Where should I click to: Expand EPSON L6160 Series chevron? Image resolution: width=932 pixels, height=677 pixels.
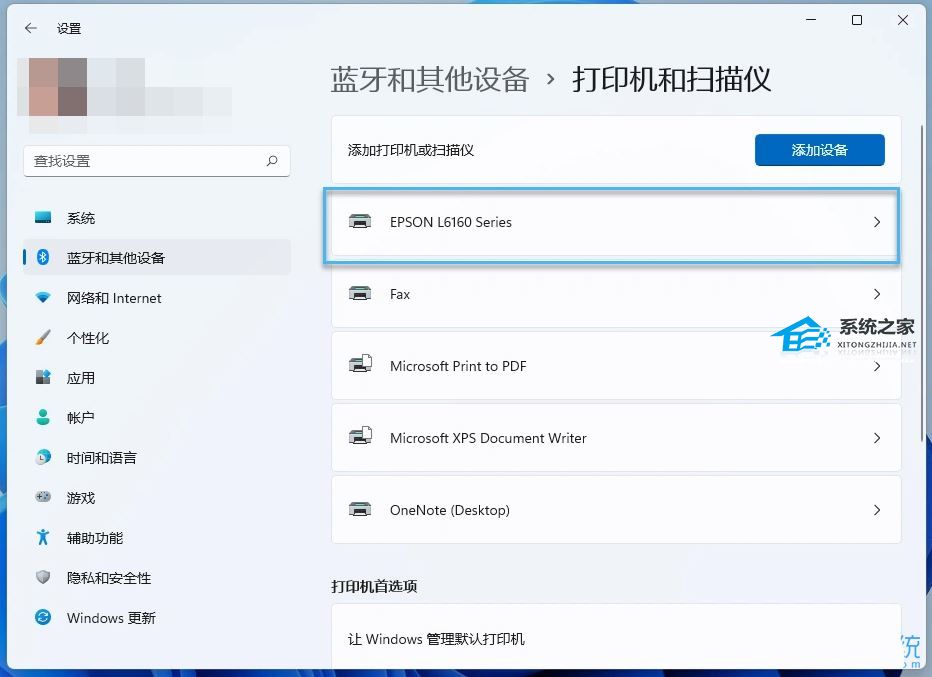coord(877,222)
